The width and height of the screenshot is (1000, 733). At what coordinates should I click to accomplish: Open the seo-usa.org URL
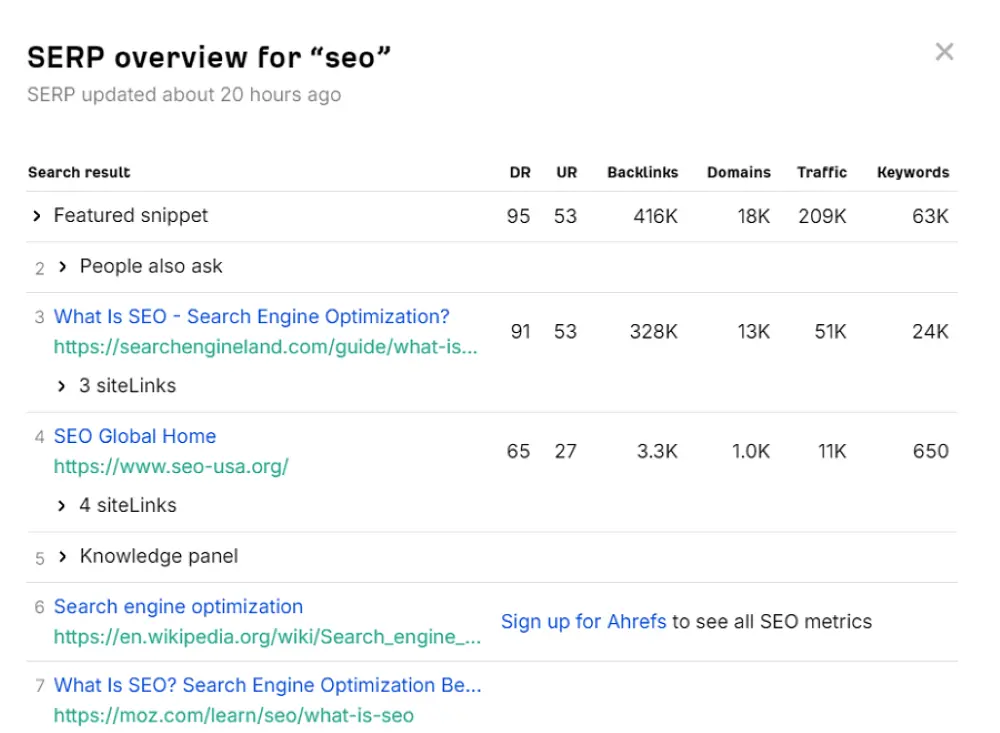pyautogui.click(x=171, y=466)
